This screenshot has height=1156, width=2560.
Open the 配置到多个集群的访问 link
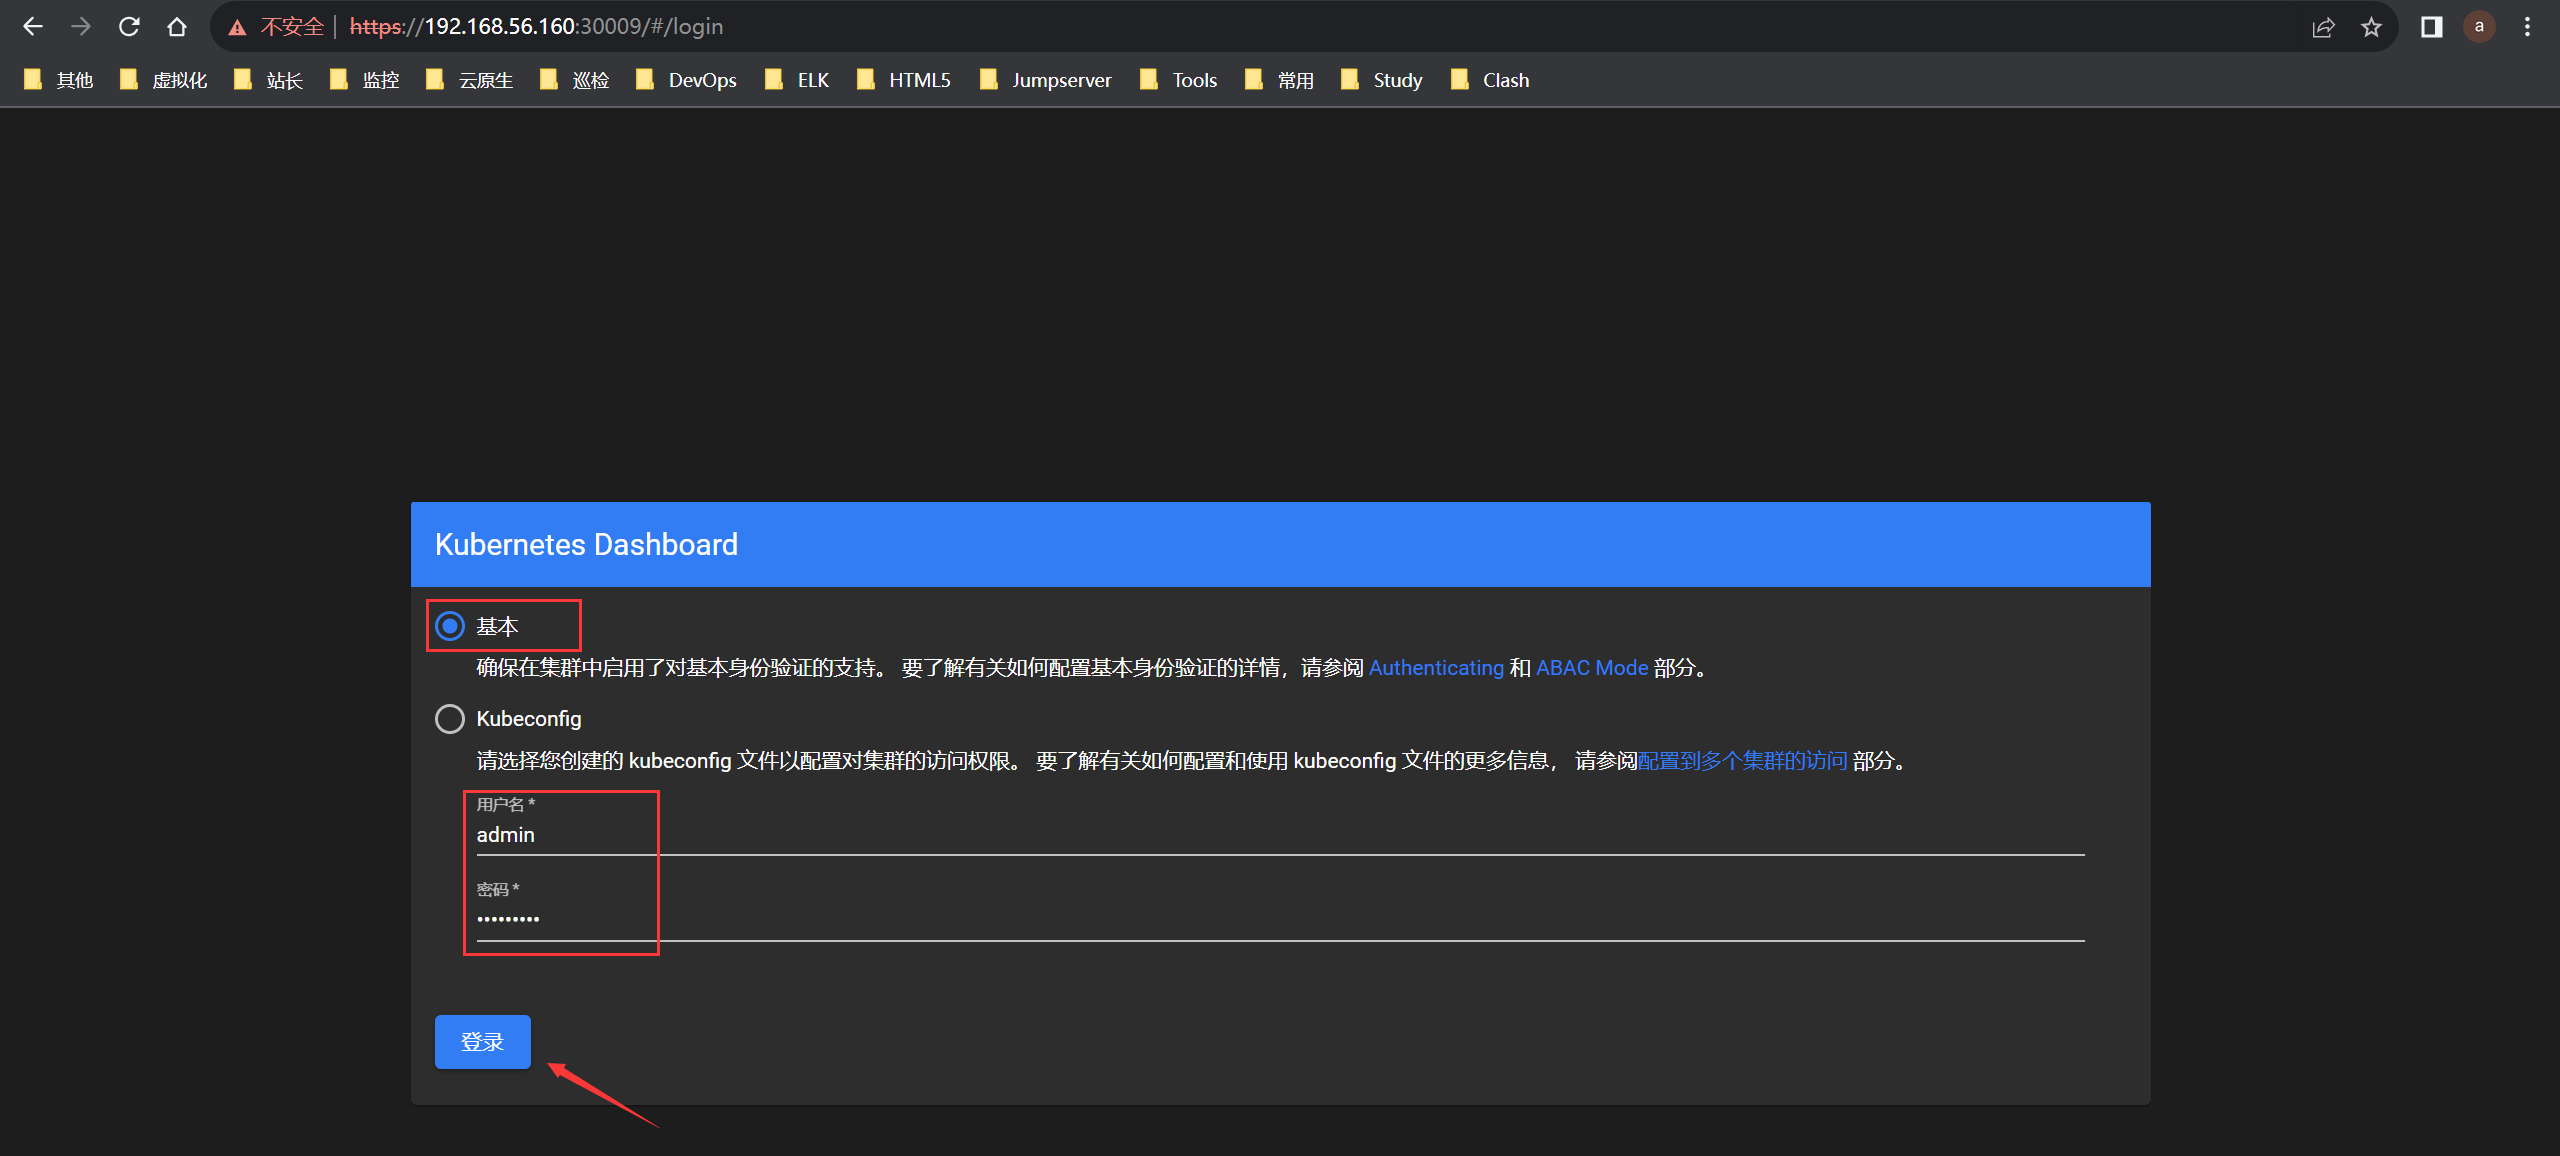tap(1742, 761)
